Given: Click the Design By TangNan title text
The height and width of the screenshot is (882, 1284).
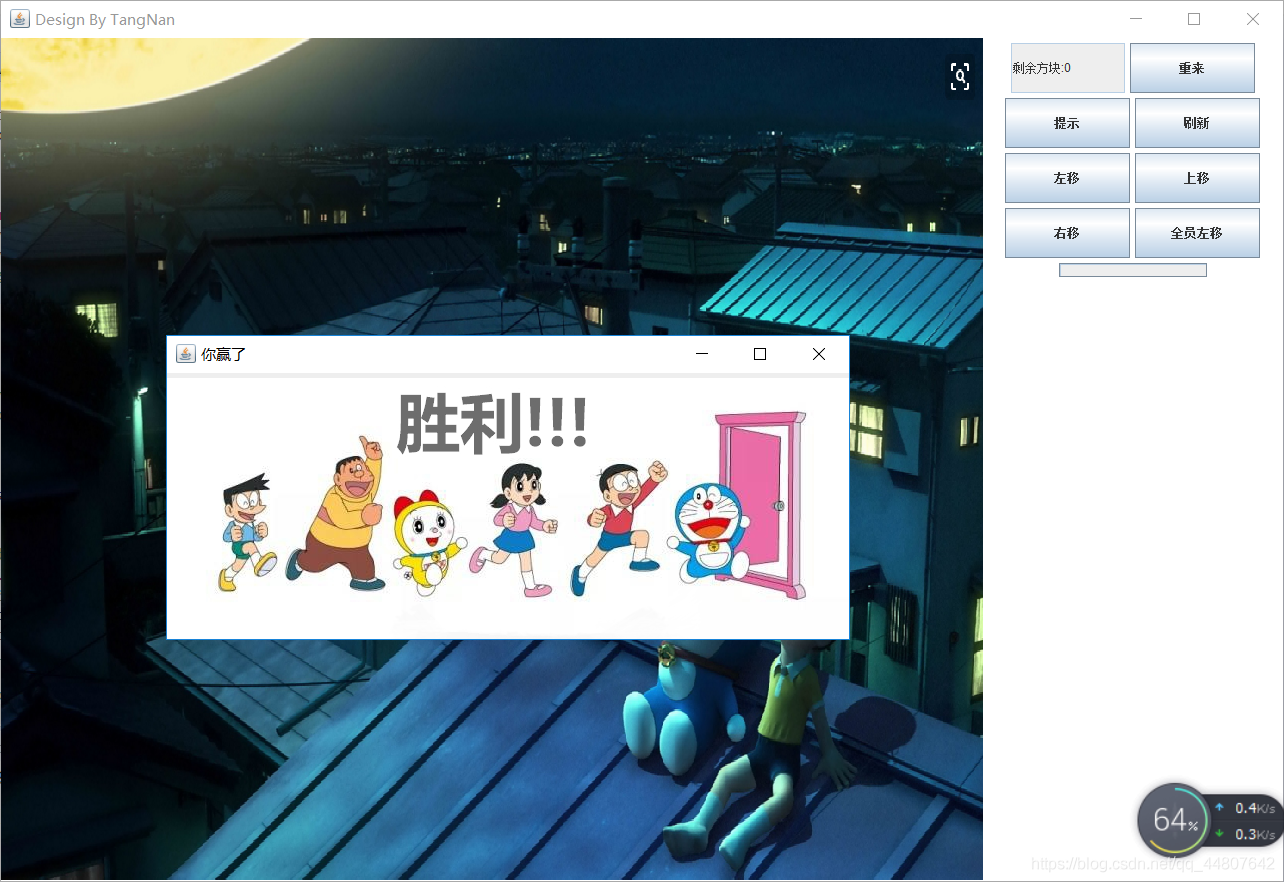Looking at the screenshot, I should (x=105, y=19).
